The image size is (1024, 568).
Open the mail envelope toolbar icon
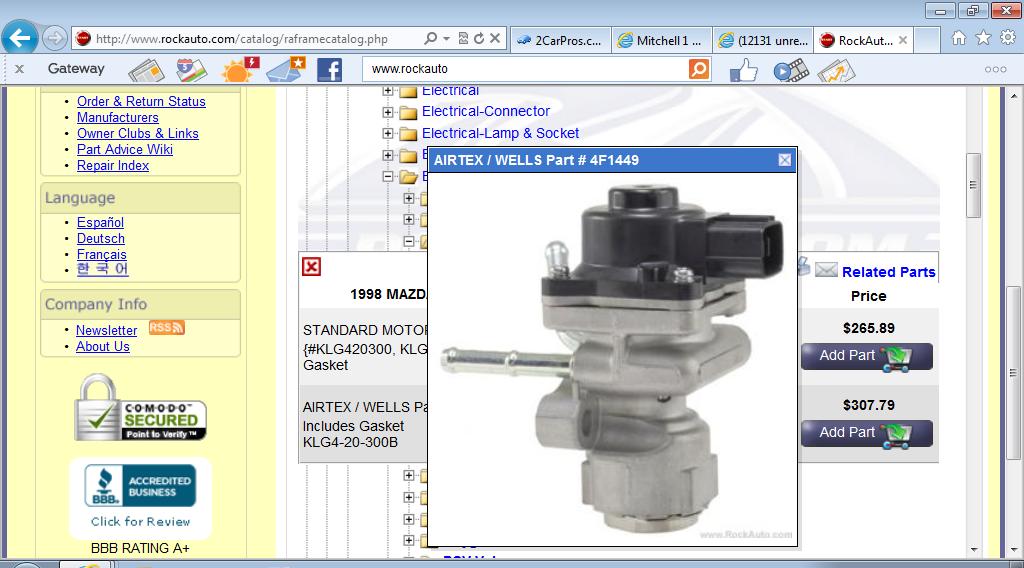pyautogui.click(x=286, y=69)
